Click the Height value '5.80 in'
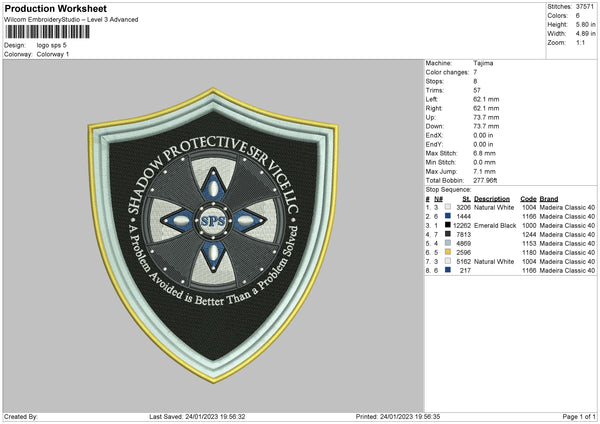The height and width of the screenshot is (424, 600). pyautogui.click(x=585, y=24)
